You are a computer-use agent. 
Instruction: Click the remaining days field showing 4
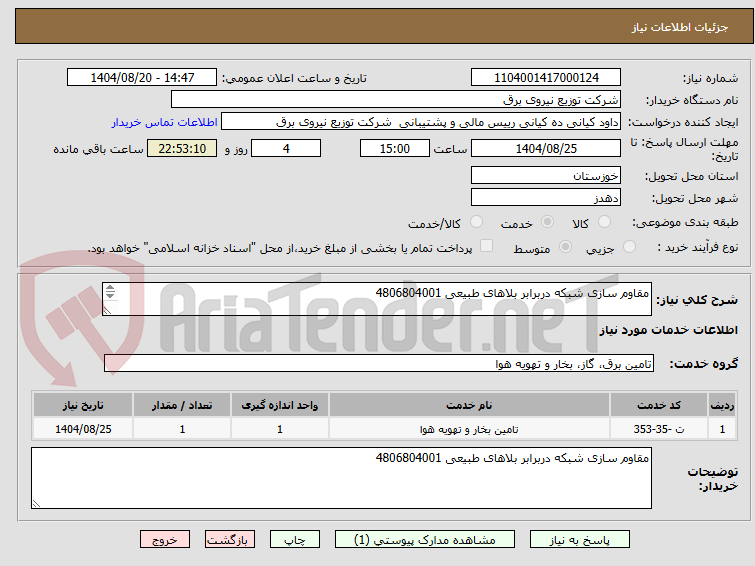tap(286, 148)
